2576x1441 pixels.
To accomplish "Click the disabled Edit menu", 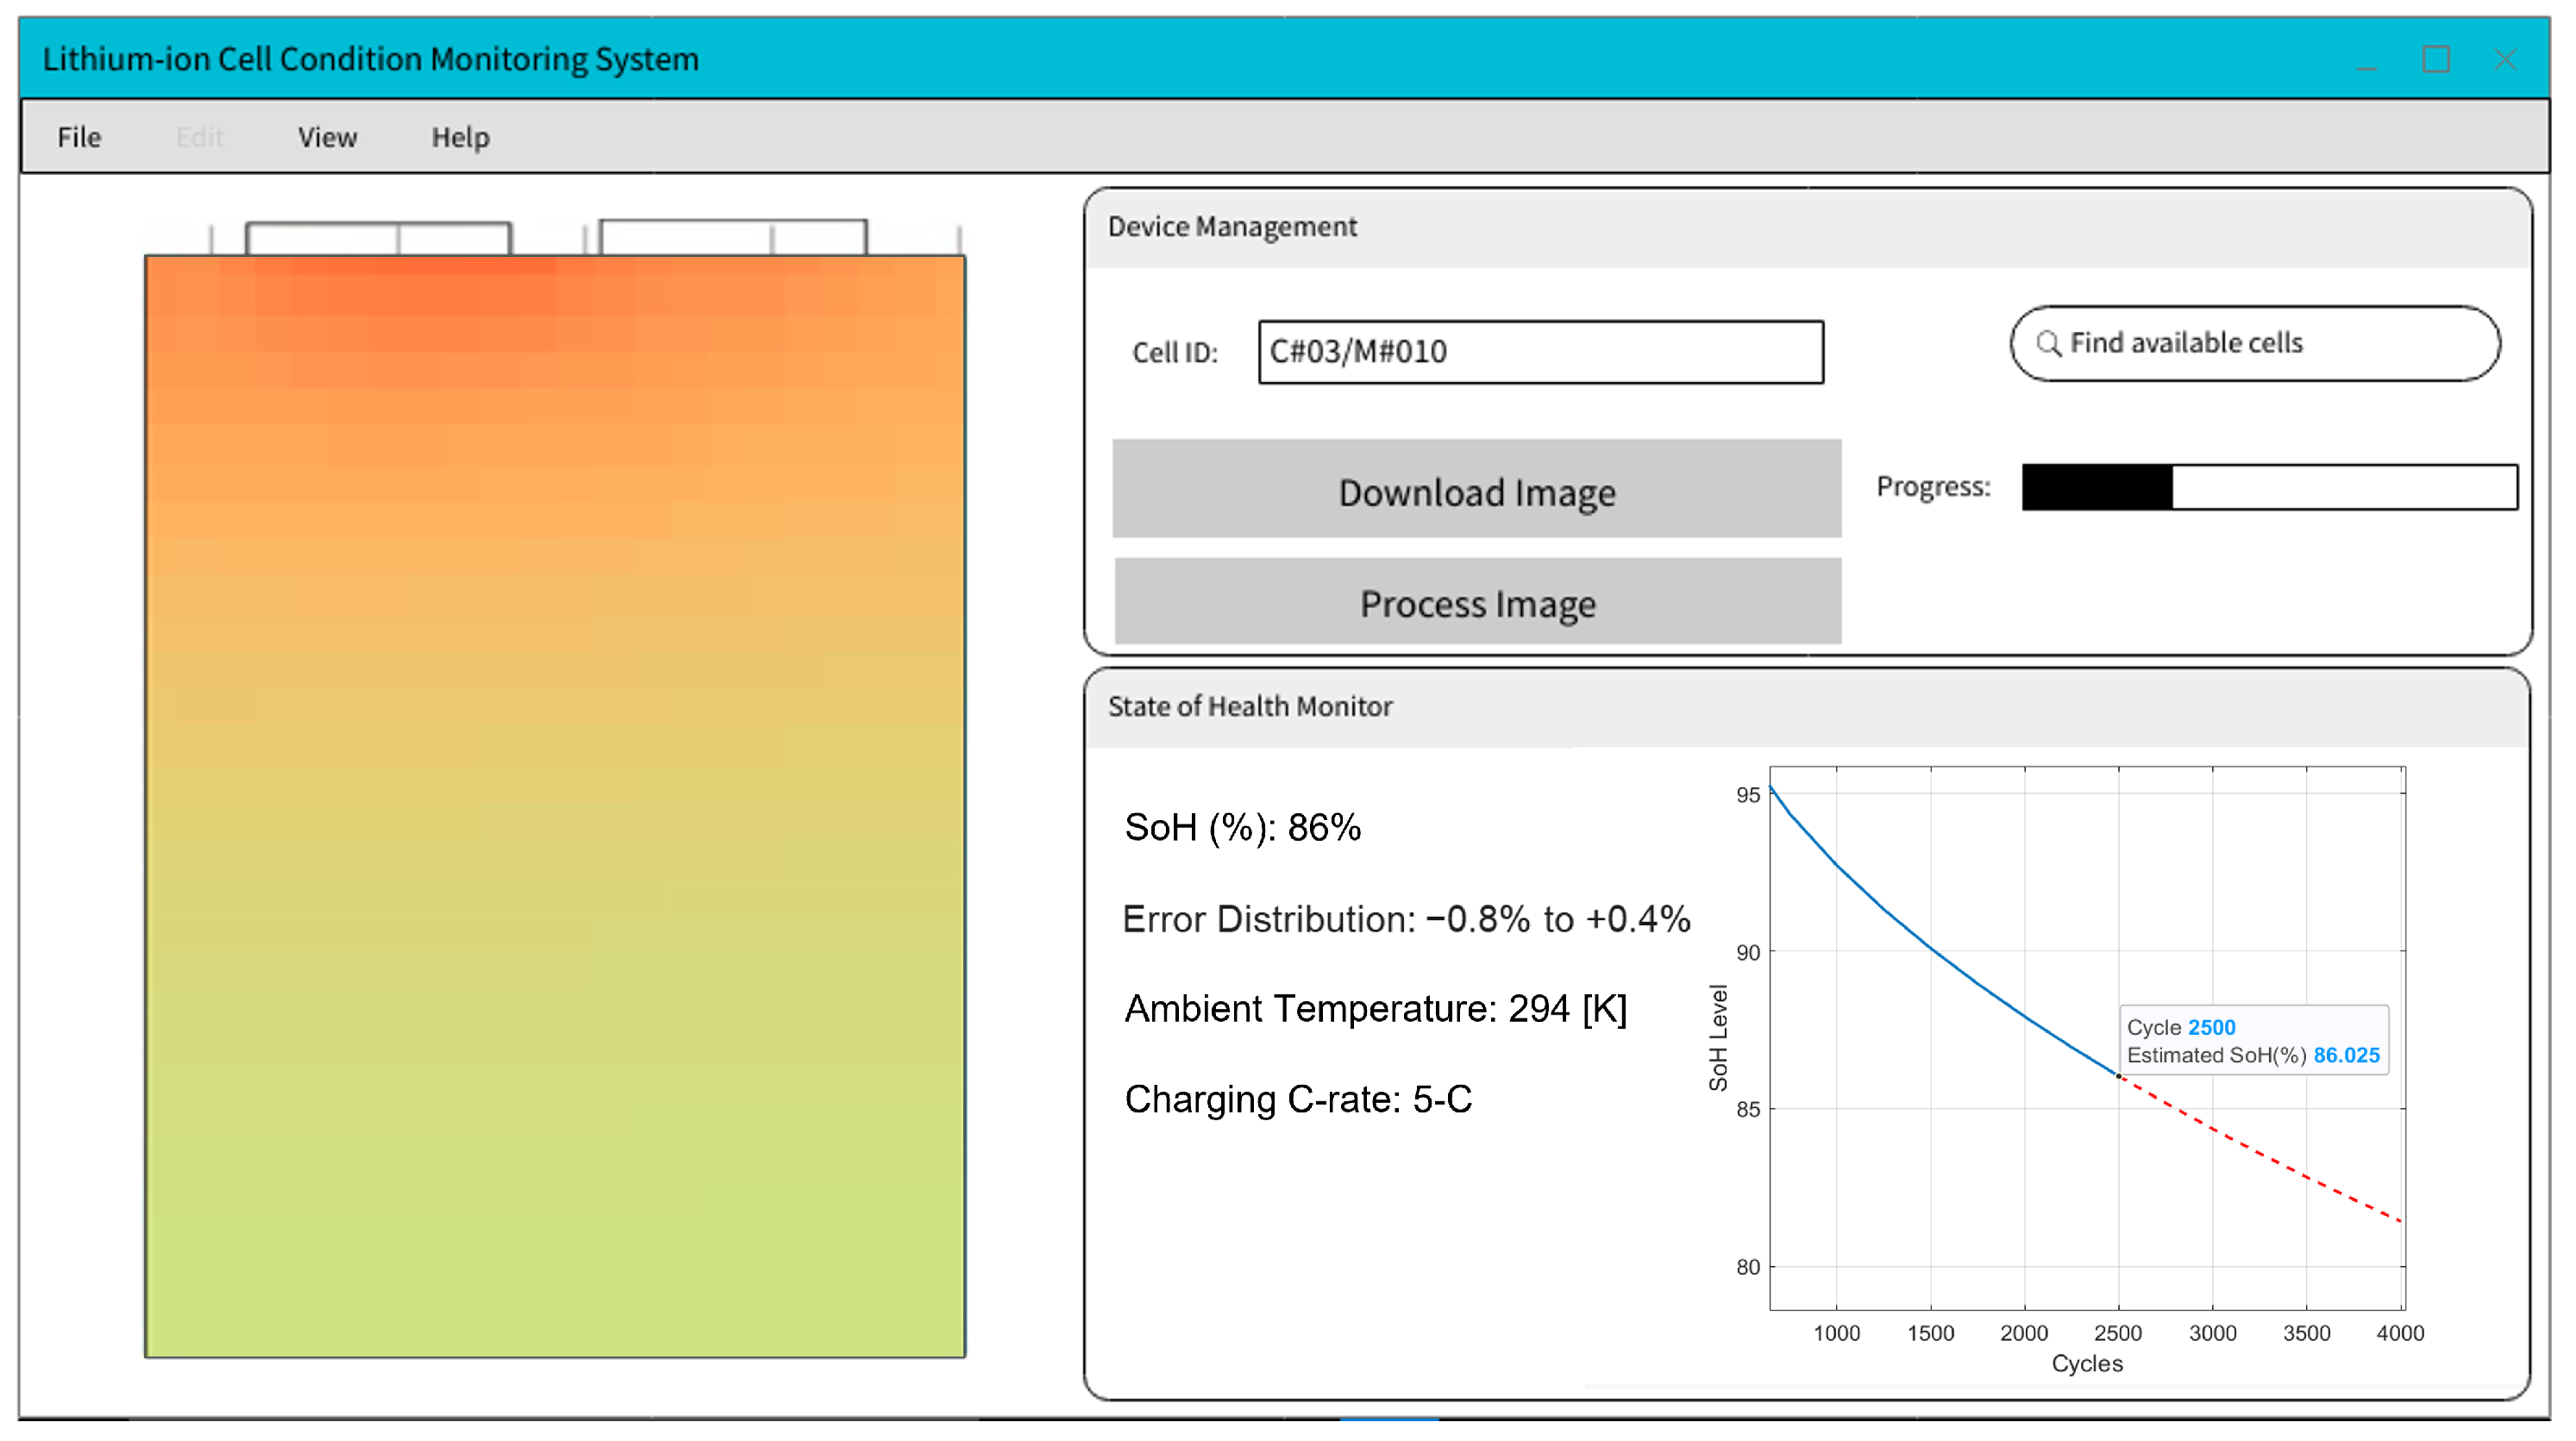I will (x=200, y=137).
